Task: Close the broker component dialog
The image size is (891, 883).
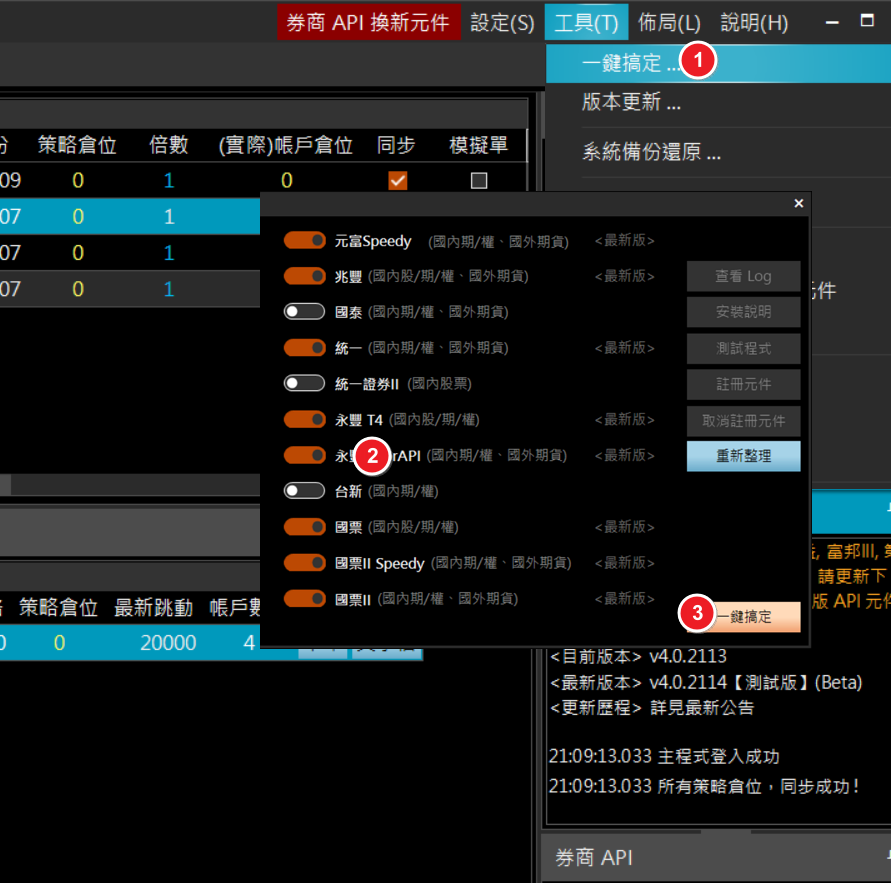Action: tap(798, 203)
